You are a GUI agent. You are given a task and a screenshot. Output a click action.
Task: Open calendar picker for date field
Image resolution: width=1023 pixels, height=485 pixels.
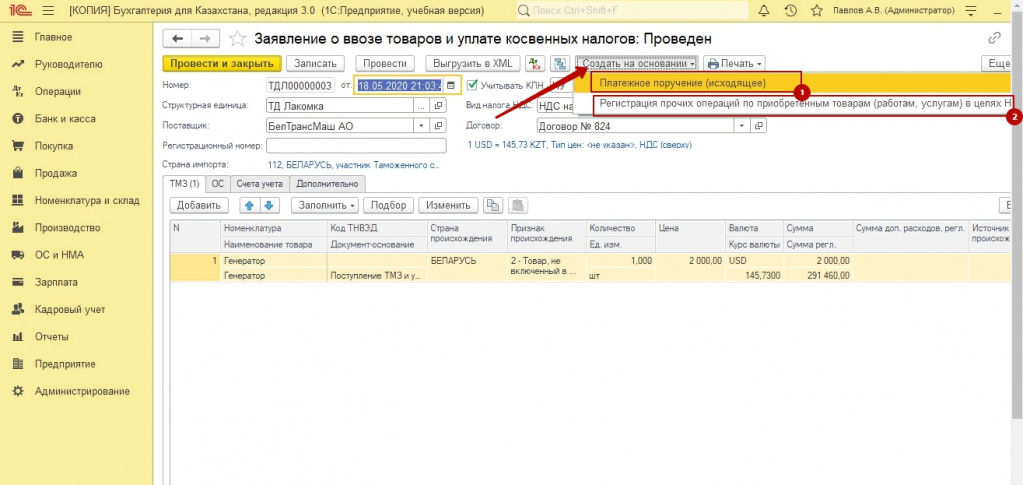click(x=451, y=86)
